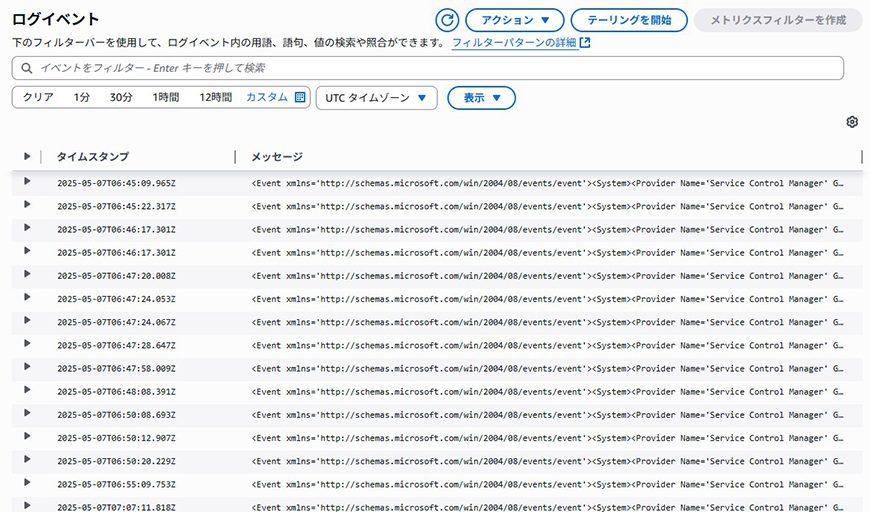The image size is (870, 516).
Task: Select the 1分 time range
Action: [82, 97]
